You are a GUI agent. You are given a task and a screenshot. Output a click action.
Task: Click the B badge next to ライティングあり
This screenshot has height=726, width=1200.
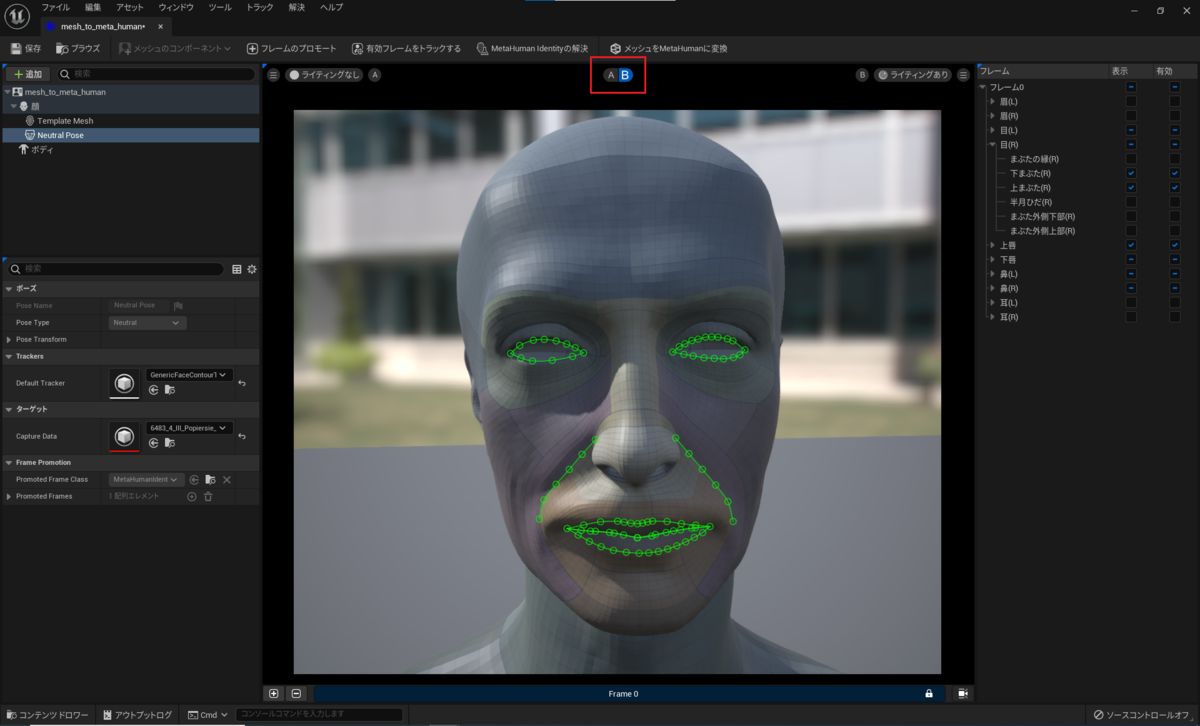862,75
